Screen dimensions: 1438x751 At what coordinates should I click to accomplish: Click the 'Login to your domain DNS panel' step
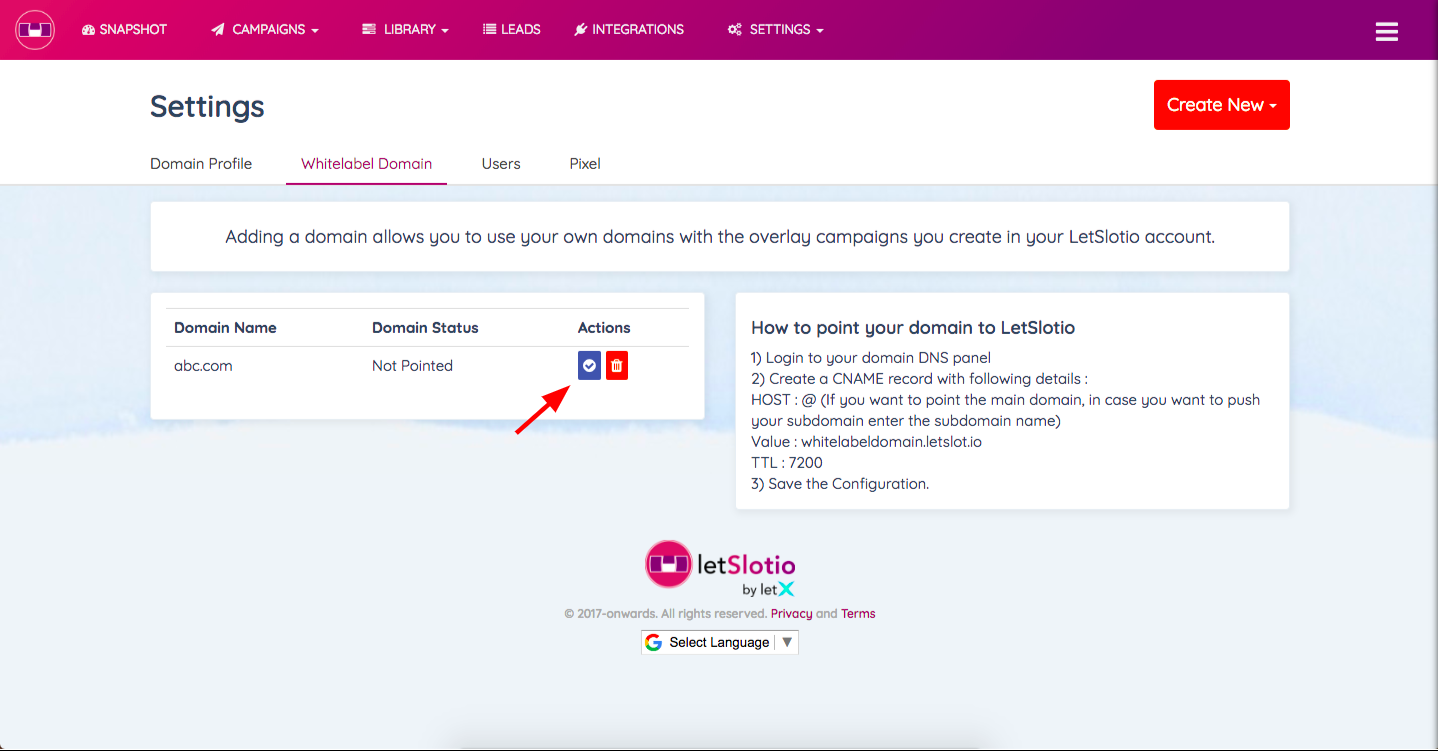point(871,358)
